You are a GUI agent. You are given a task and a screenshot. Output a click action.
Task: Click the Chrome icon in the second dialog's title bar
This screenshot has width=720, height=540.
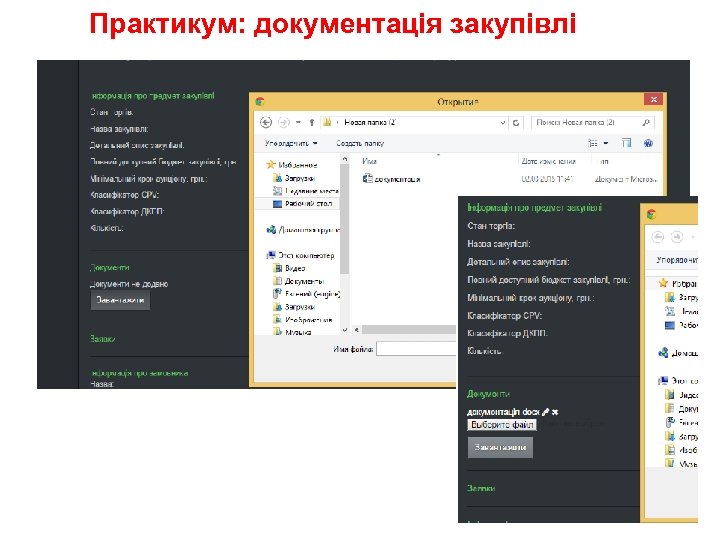click(x=651, y=214)
